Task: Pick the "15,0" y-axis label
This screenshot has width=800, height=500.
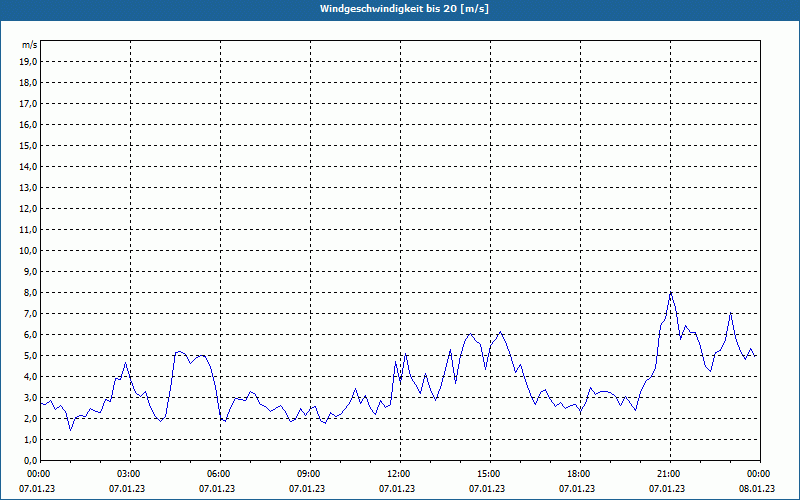Action: [29, 145]
